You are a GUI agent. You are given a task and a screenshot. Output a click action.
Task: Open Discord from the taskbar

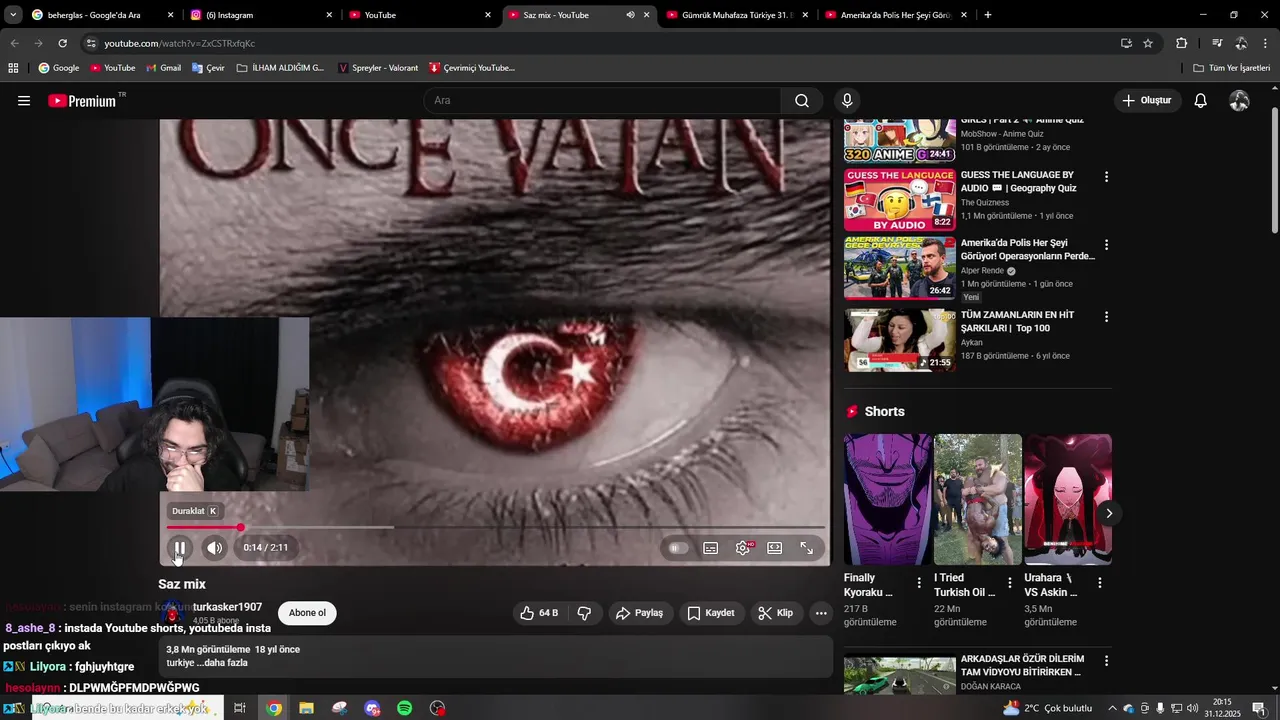(372, 708)
